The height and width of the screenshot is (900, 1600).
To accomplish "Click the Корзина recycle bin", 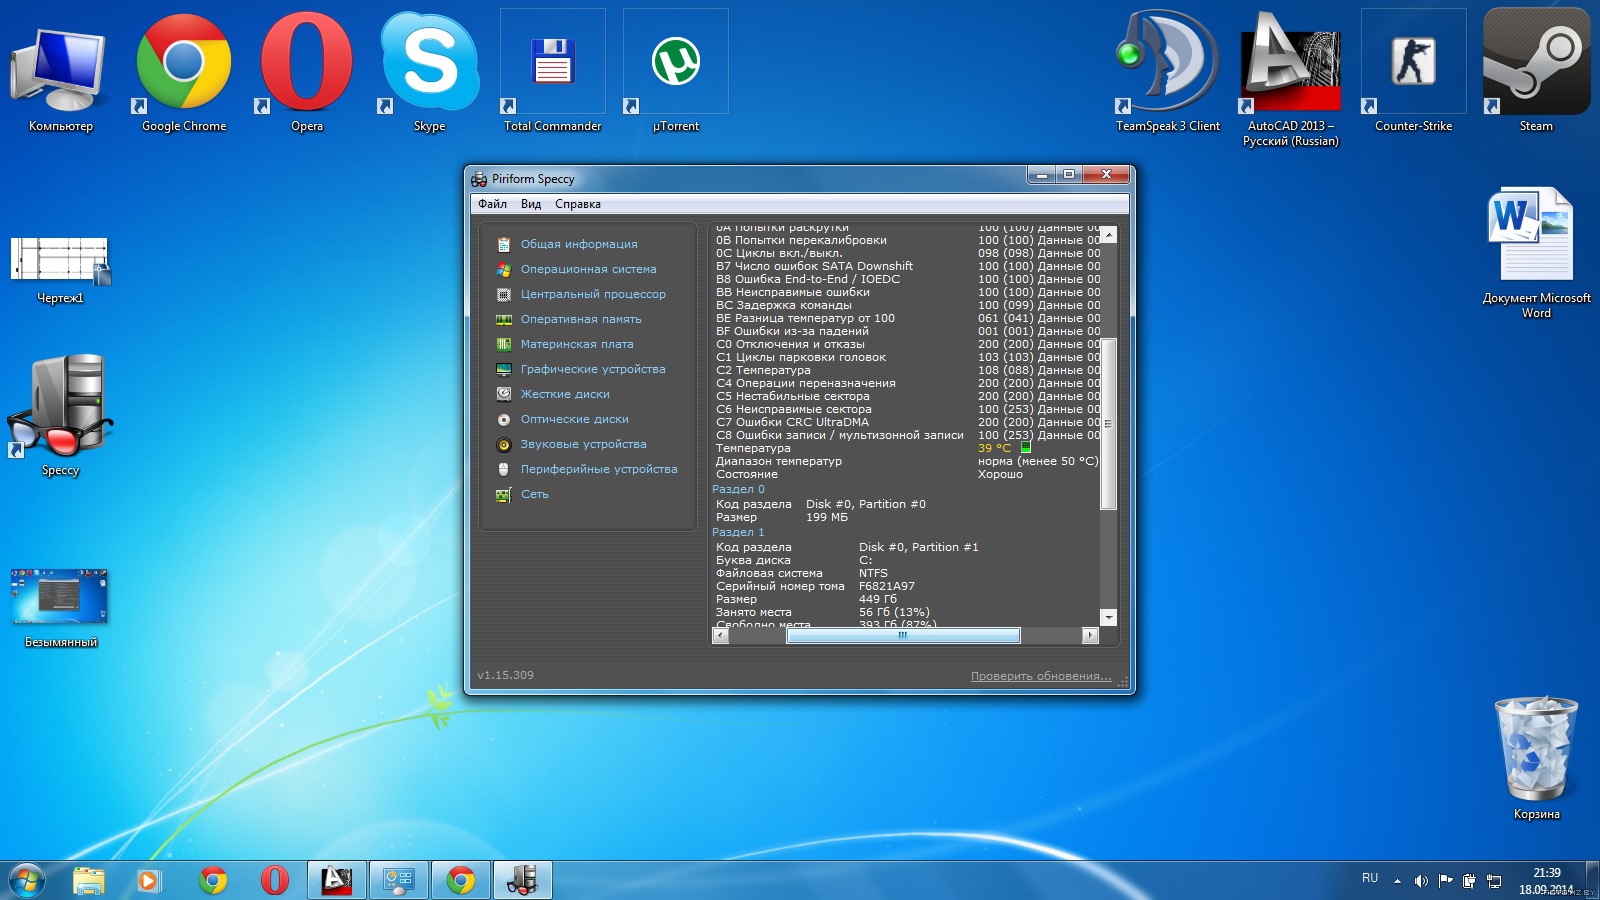I will 1537,757.
